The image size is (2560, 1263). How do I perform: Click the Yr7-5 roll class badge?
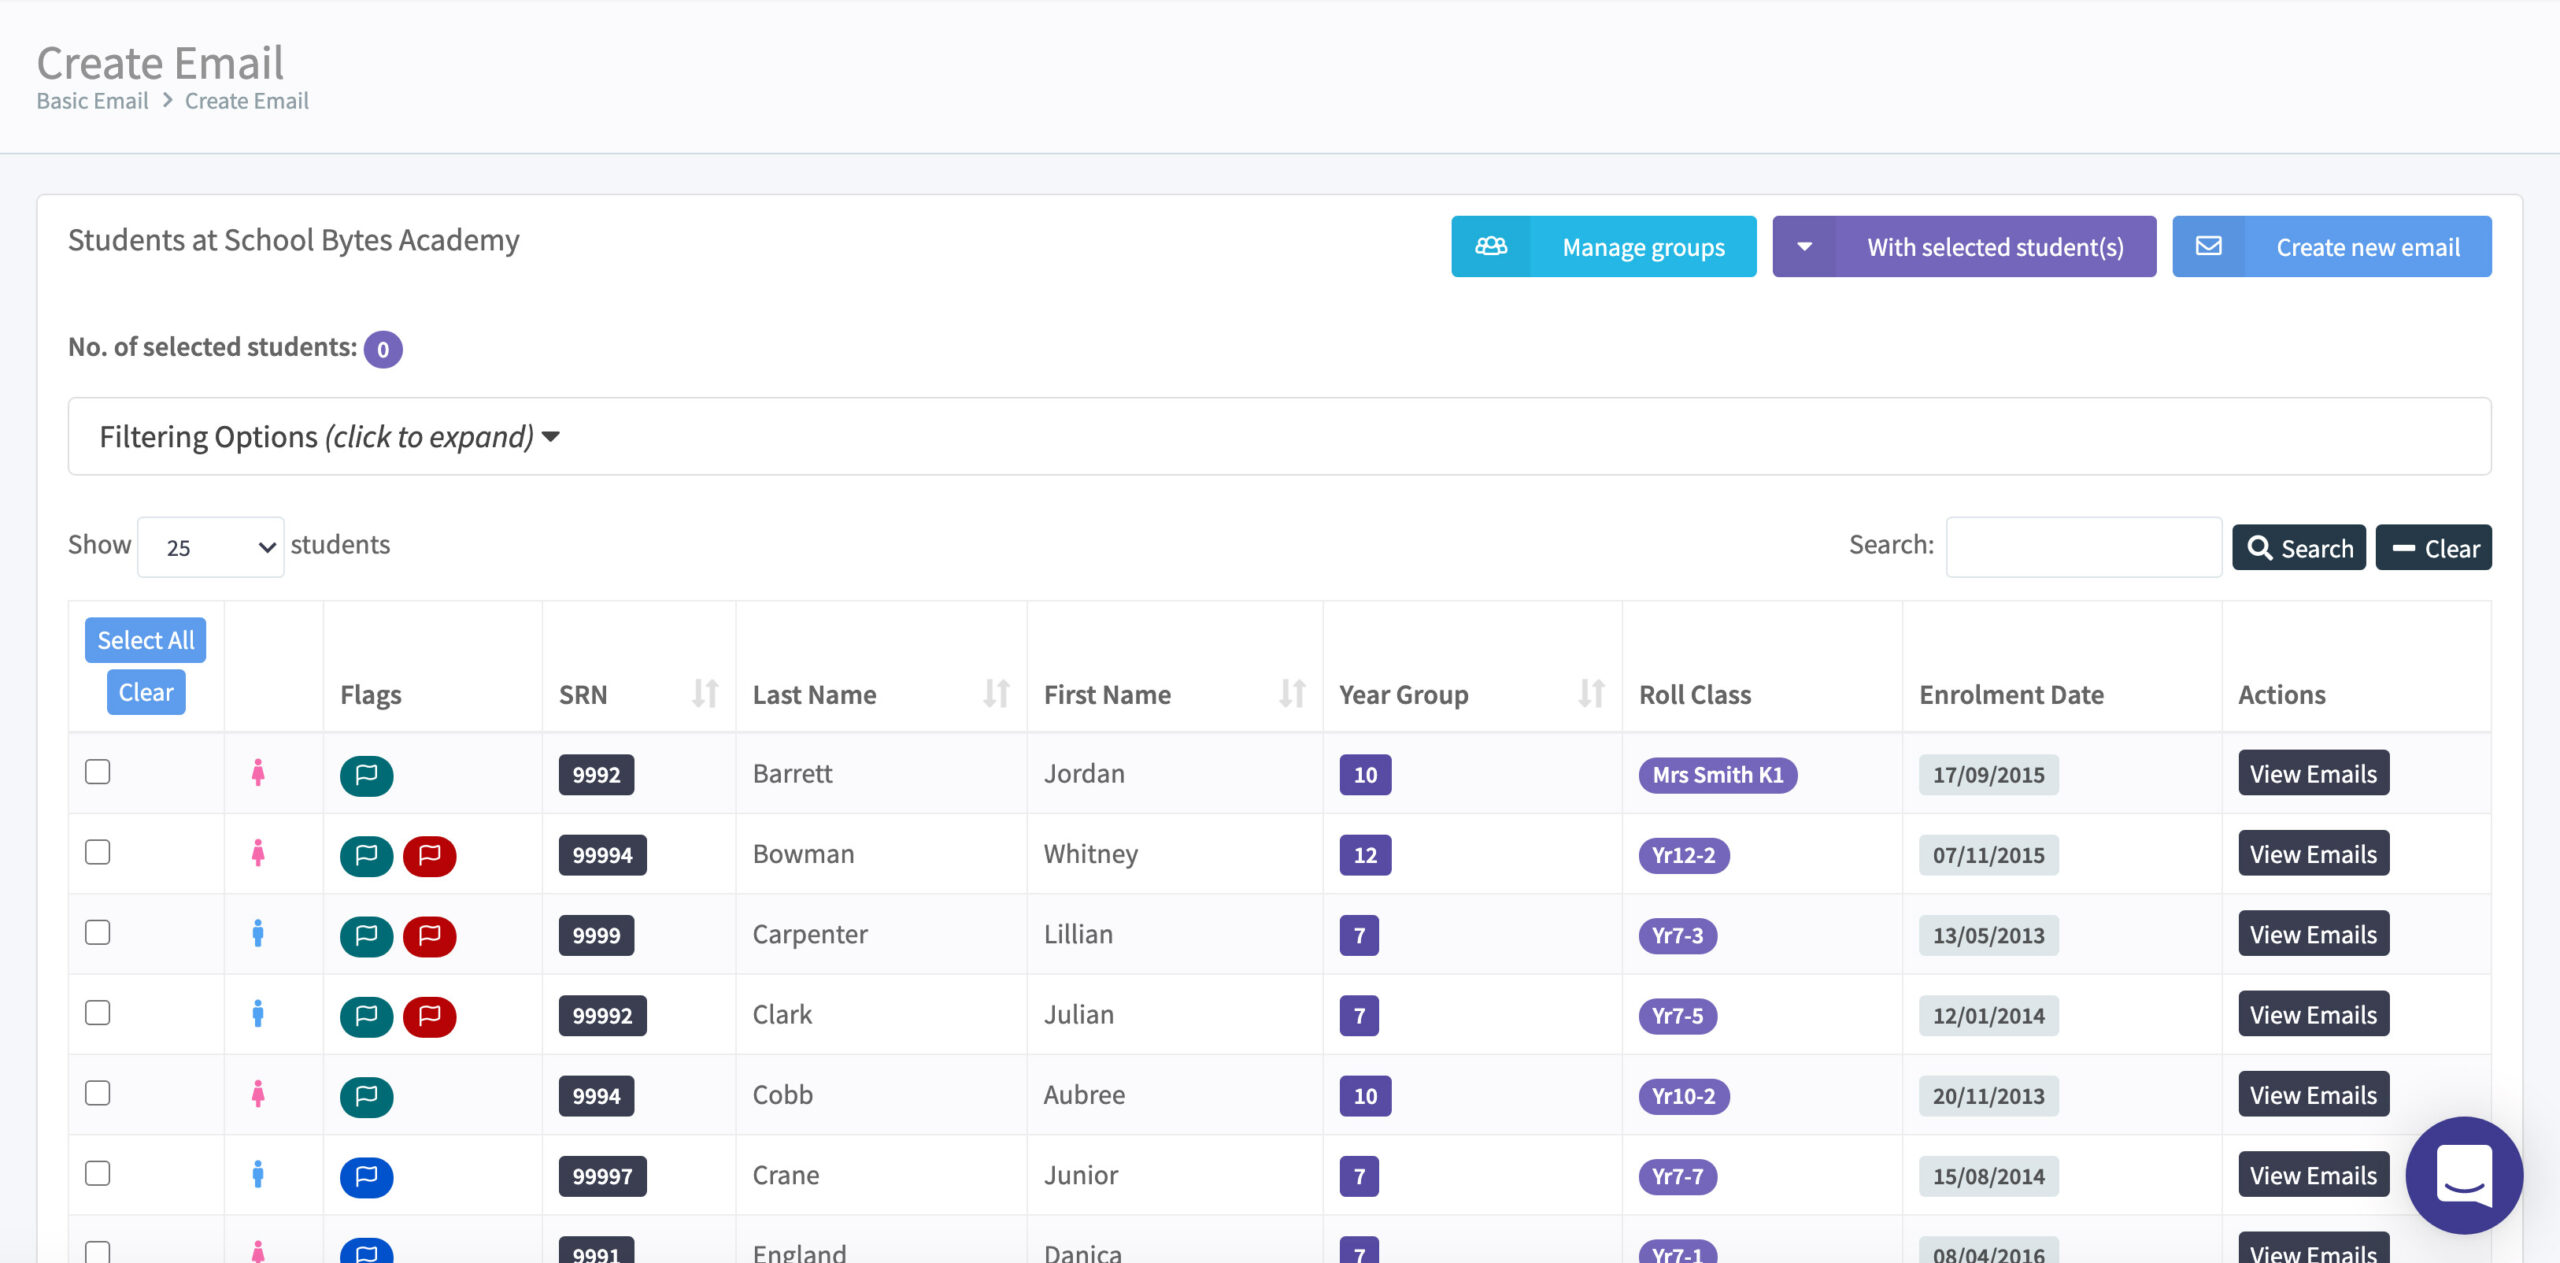1678,1016
